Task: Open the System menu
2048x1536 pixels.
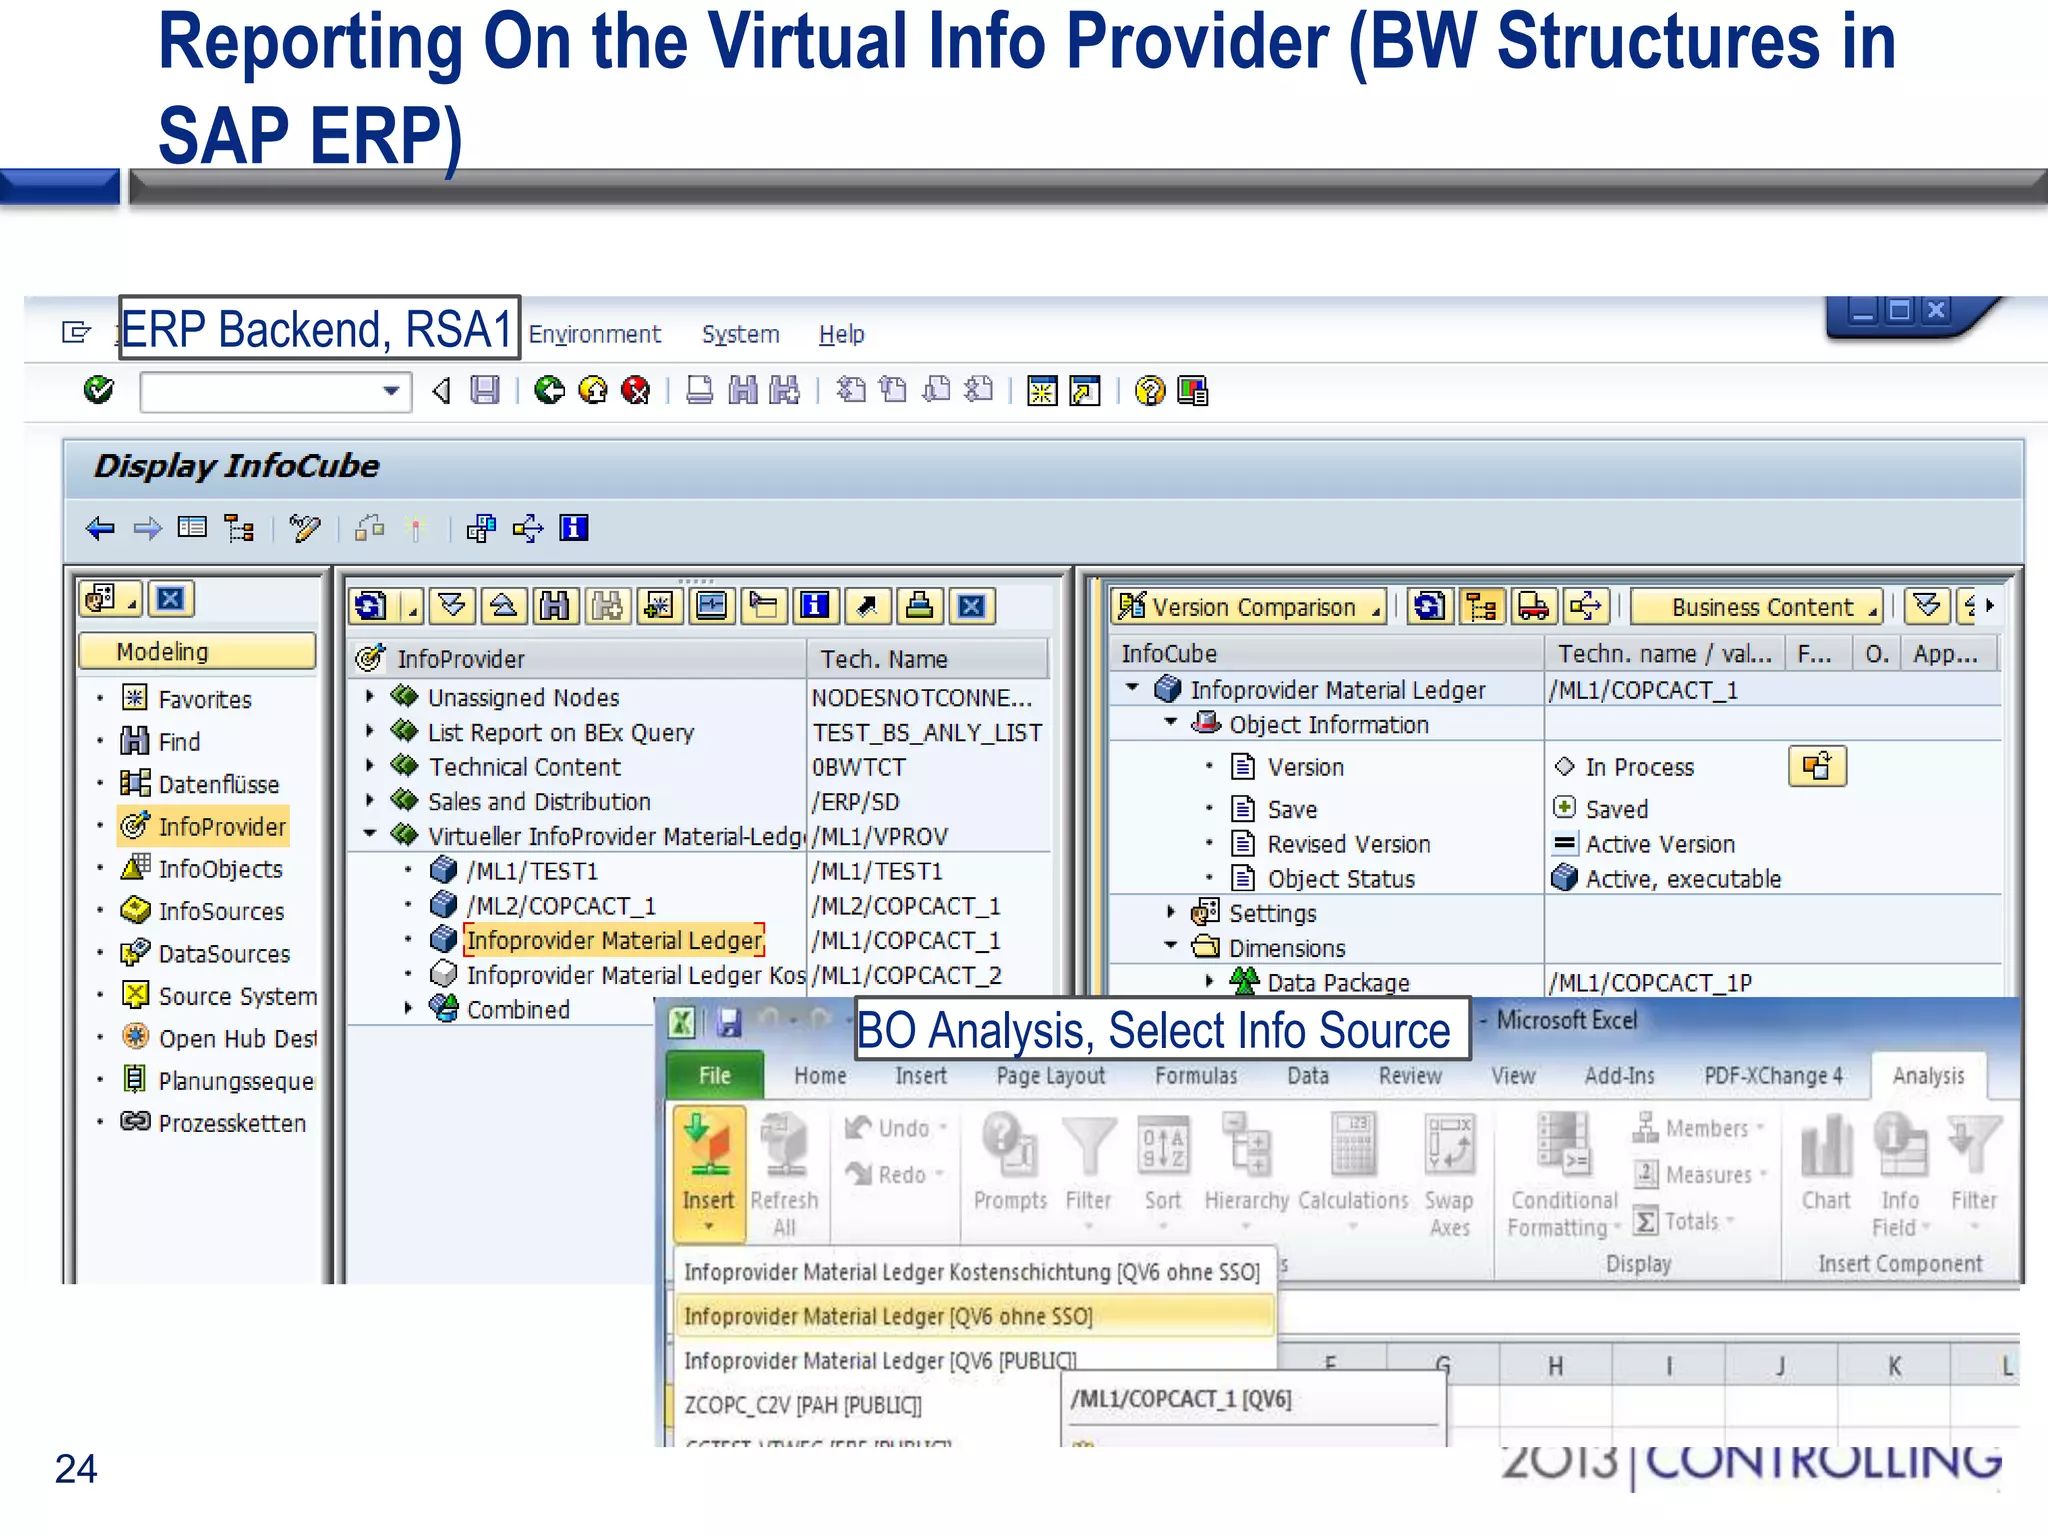Action: pyautogui.click(x=740, y=334)
